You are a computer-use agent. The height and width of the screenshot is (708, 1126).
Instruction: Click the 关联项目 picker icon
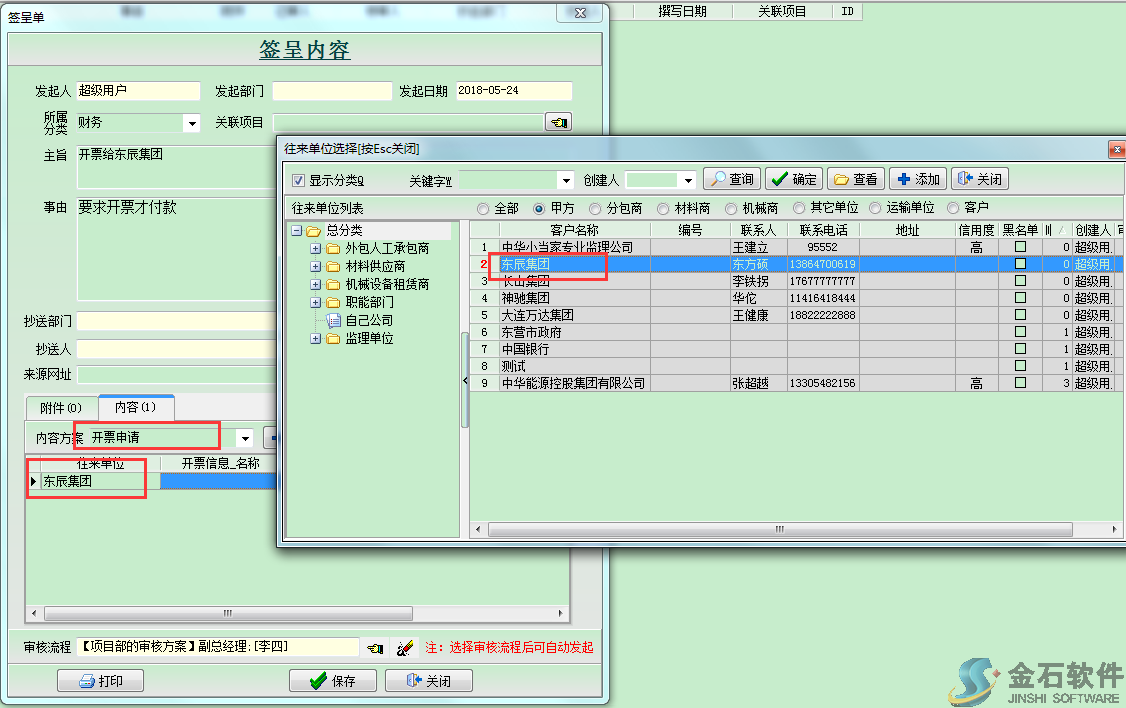[557, 121]
